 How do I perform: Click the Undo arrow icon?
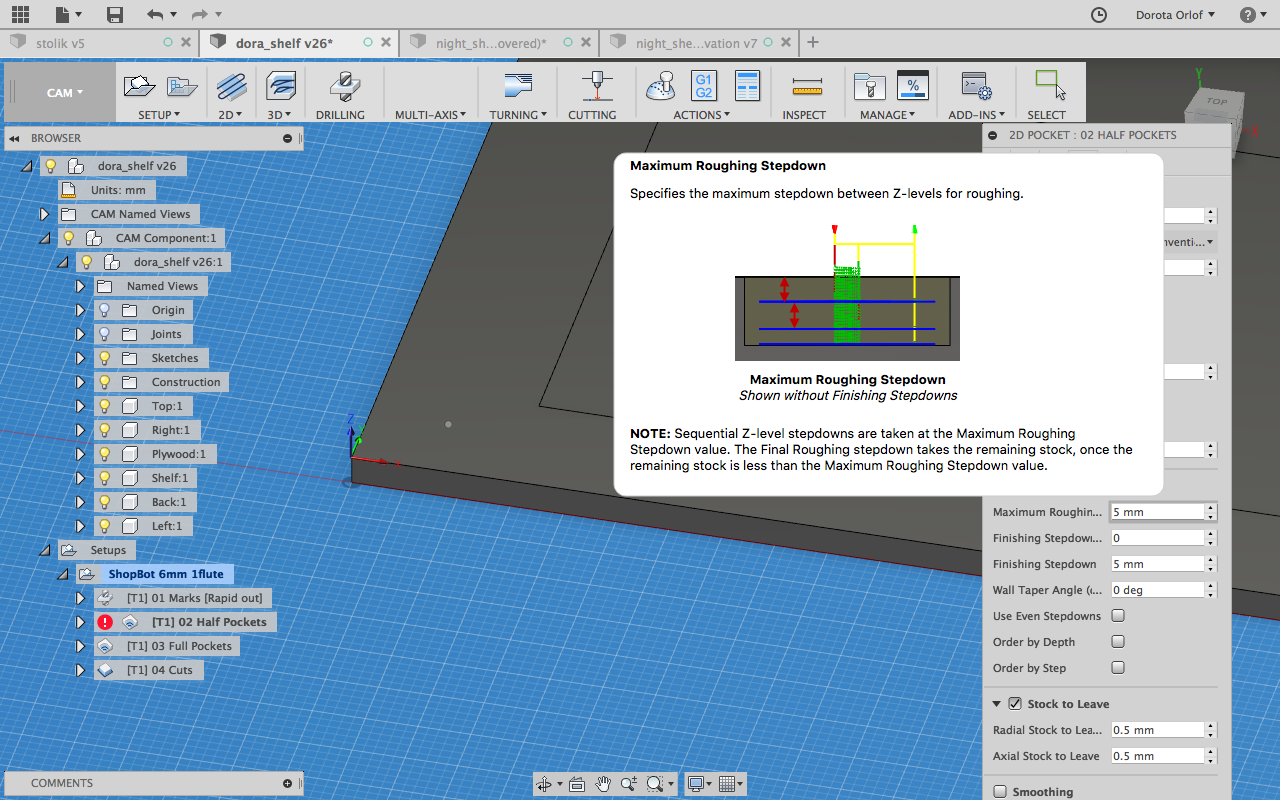[x=154, y=15]
